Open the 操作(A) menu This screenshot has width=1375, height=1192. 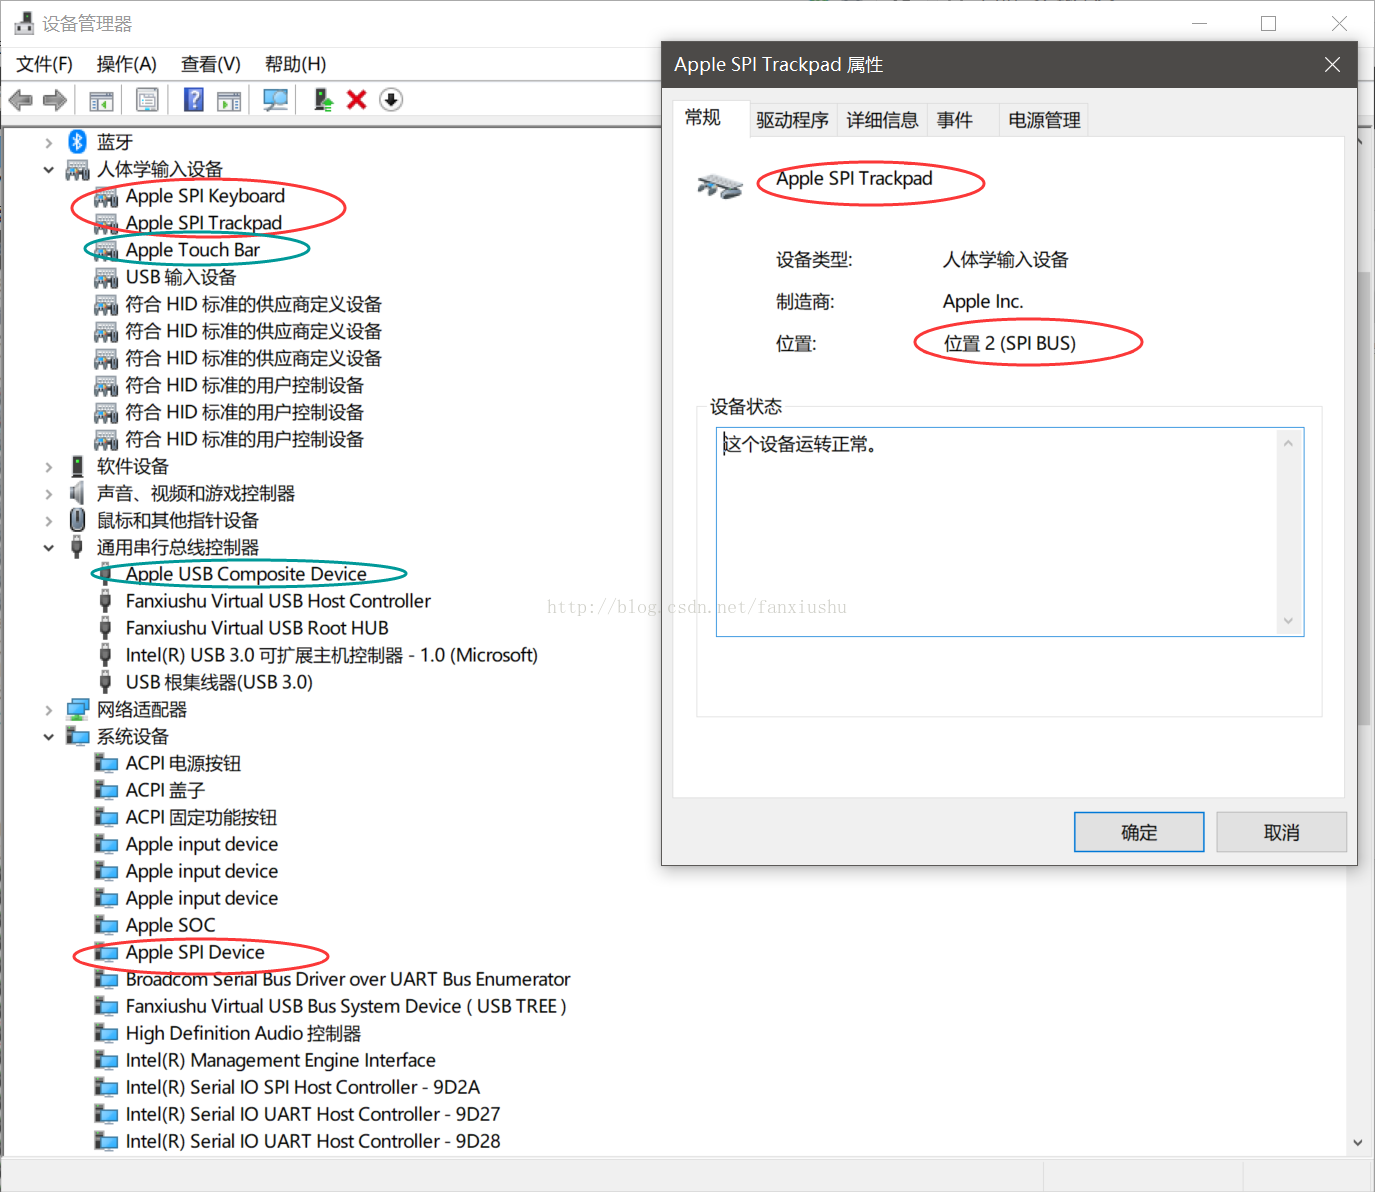tap(126, 64)
